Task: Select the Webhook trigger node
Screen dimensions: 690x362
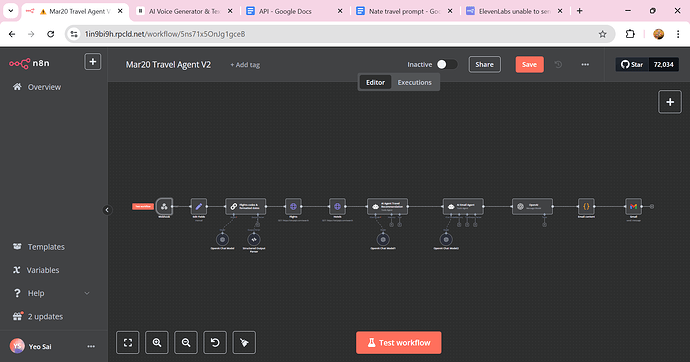Action: click(x=164, y=206)
